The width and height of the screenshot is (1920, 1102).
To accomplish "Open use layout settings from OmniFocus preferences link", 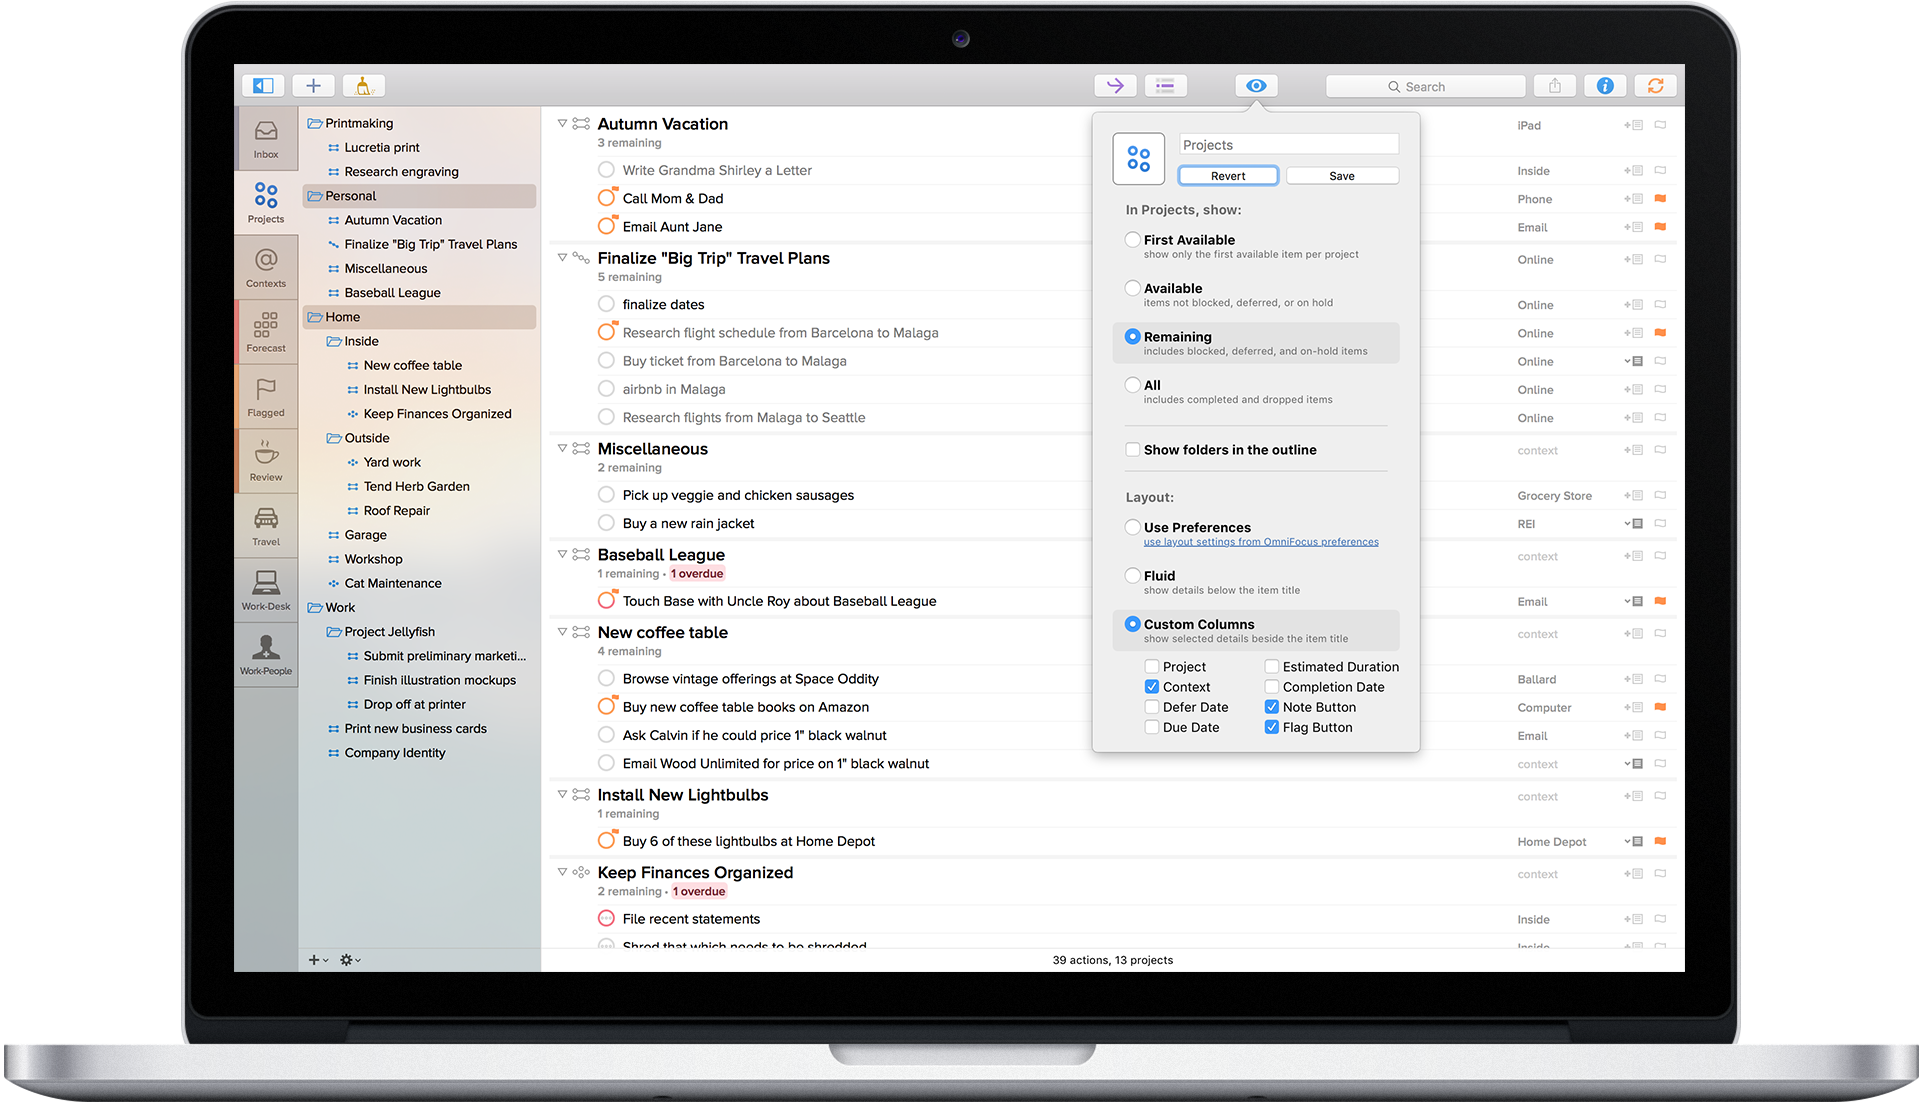I will coord(1260,542).
